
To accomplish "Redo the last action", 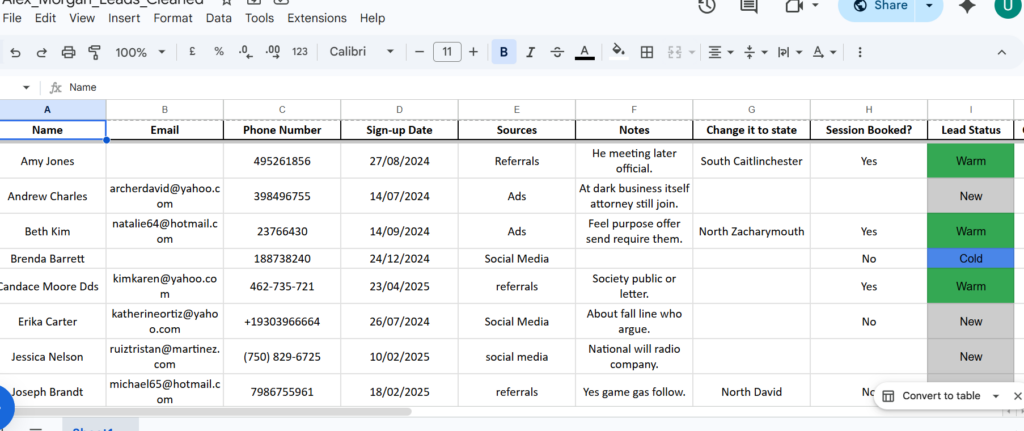I will click(41, 52).
